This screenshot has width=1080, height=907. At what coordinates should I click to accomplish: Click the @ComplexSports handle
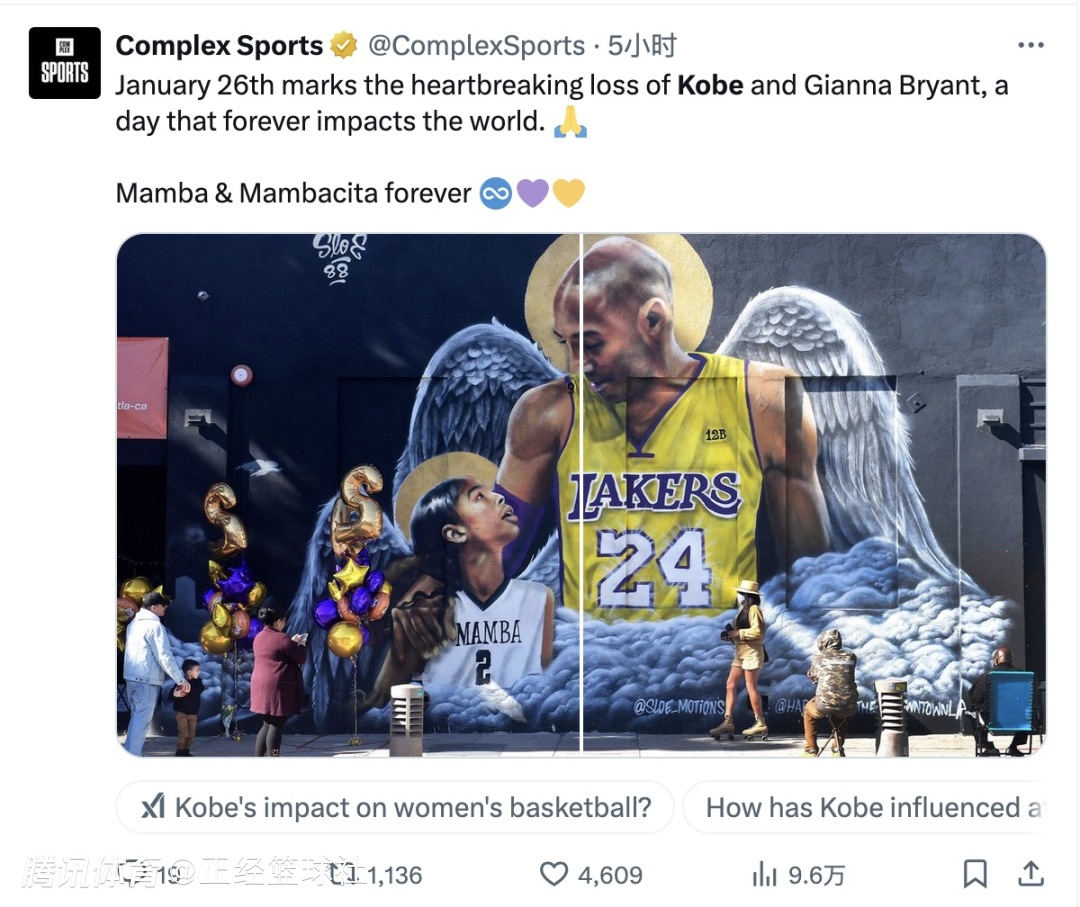point(476,46)
